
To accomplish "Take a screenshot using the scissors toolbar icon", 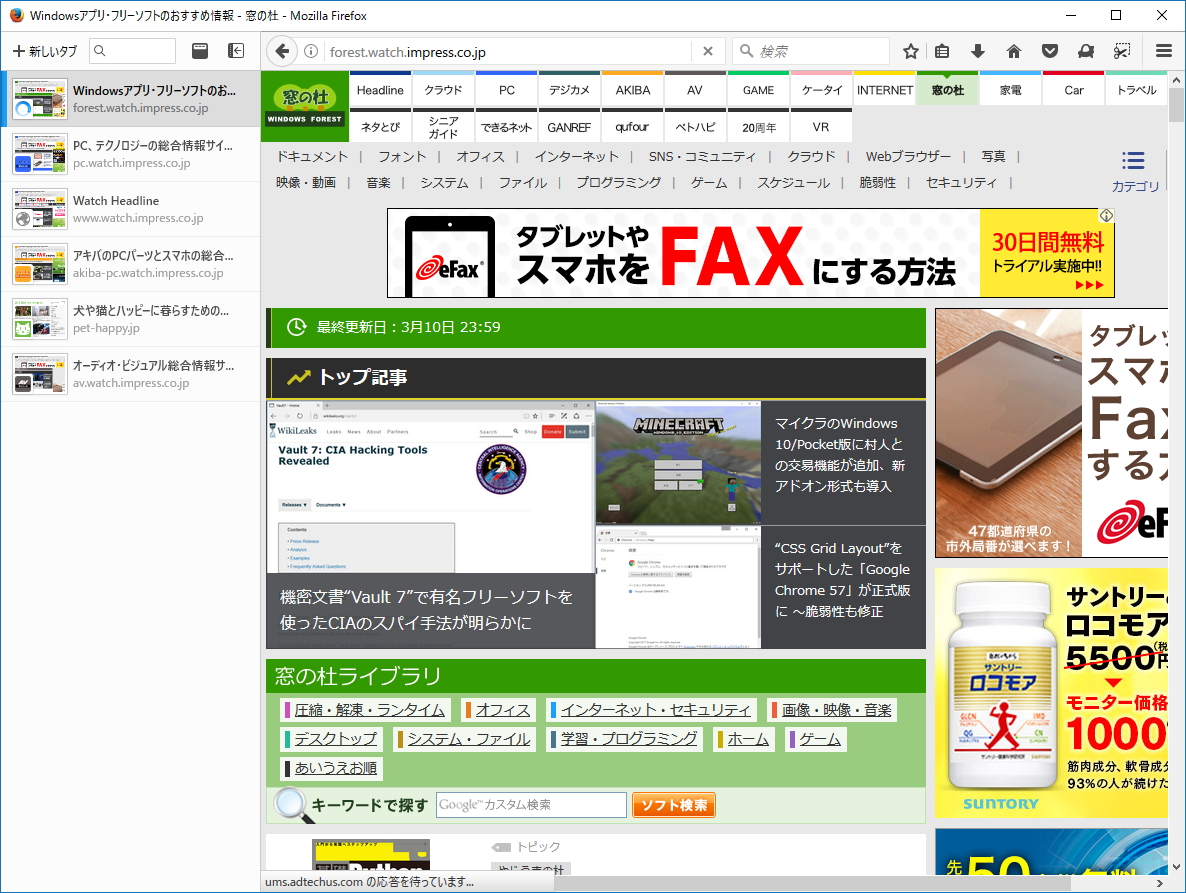I will pyautogui.click(x=1122, y=51).
